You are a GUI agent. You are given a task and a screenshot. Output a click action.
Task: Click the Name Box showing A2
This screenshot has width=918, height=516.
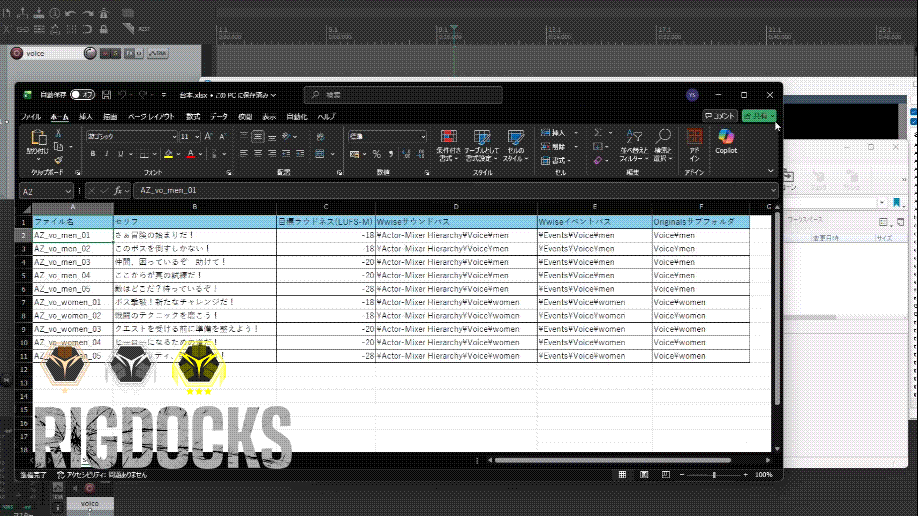pos(46,192)
